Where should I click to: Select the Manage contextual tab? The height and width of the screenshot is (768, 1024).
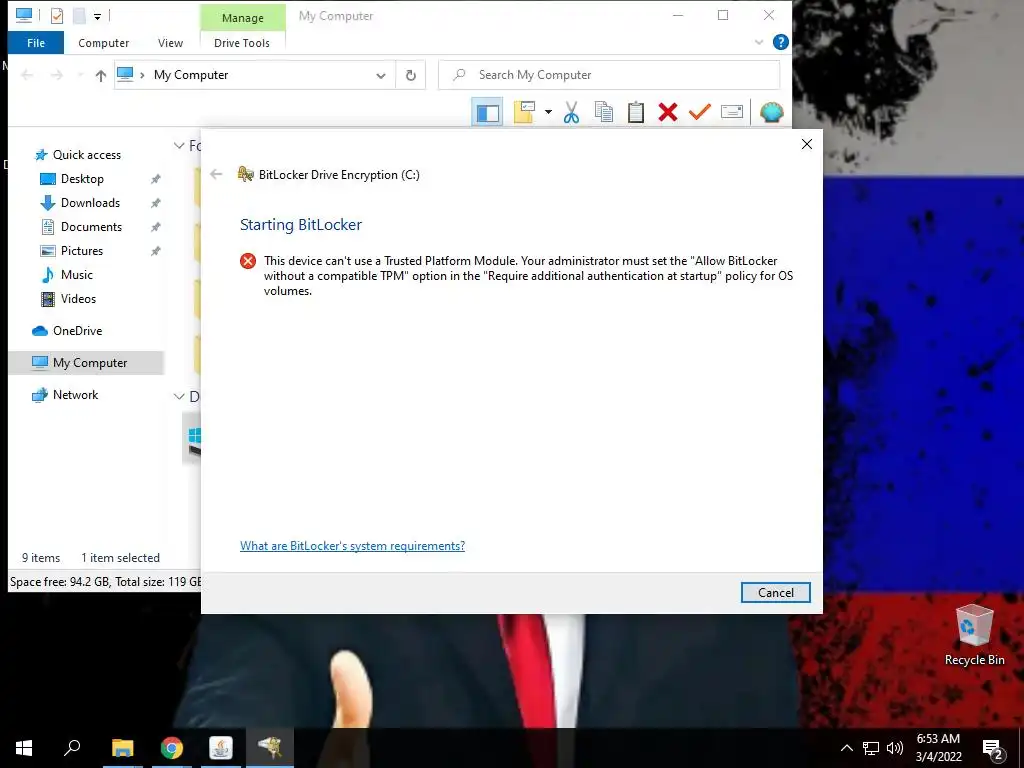(x=242, y=18)
